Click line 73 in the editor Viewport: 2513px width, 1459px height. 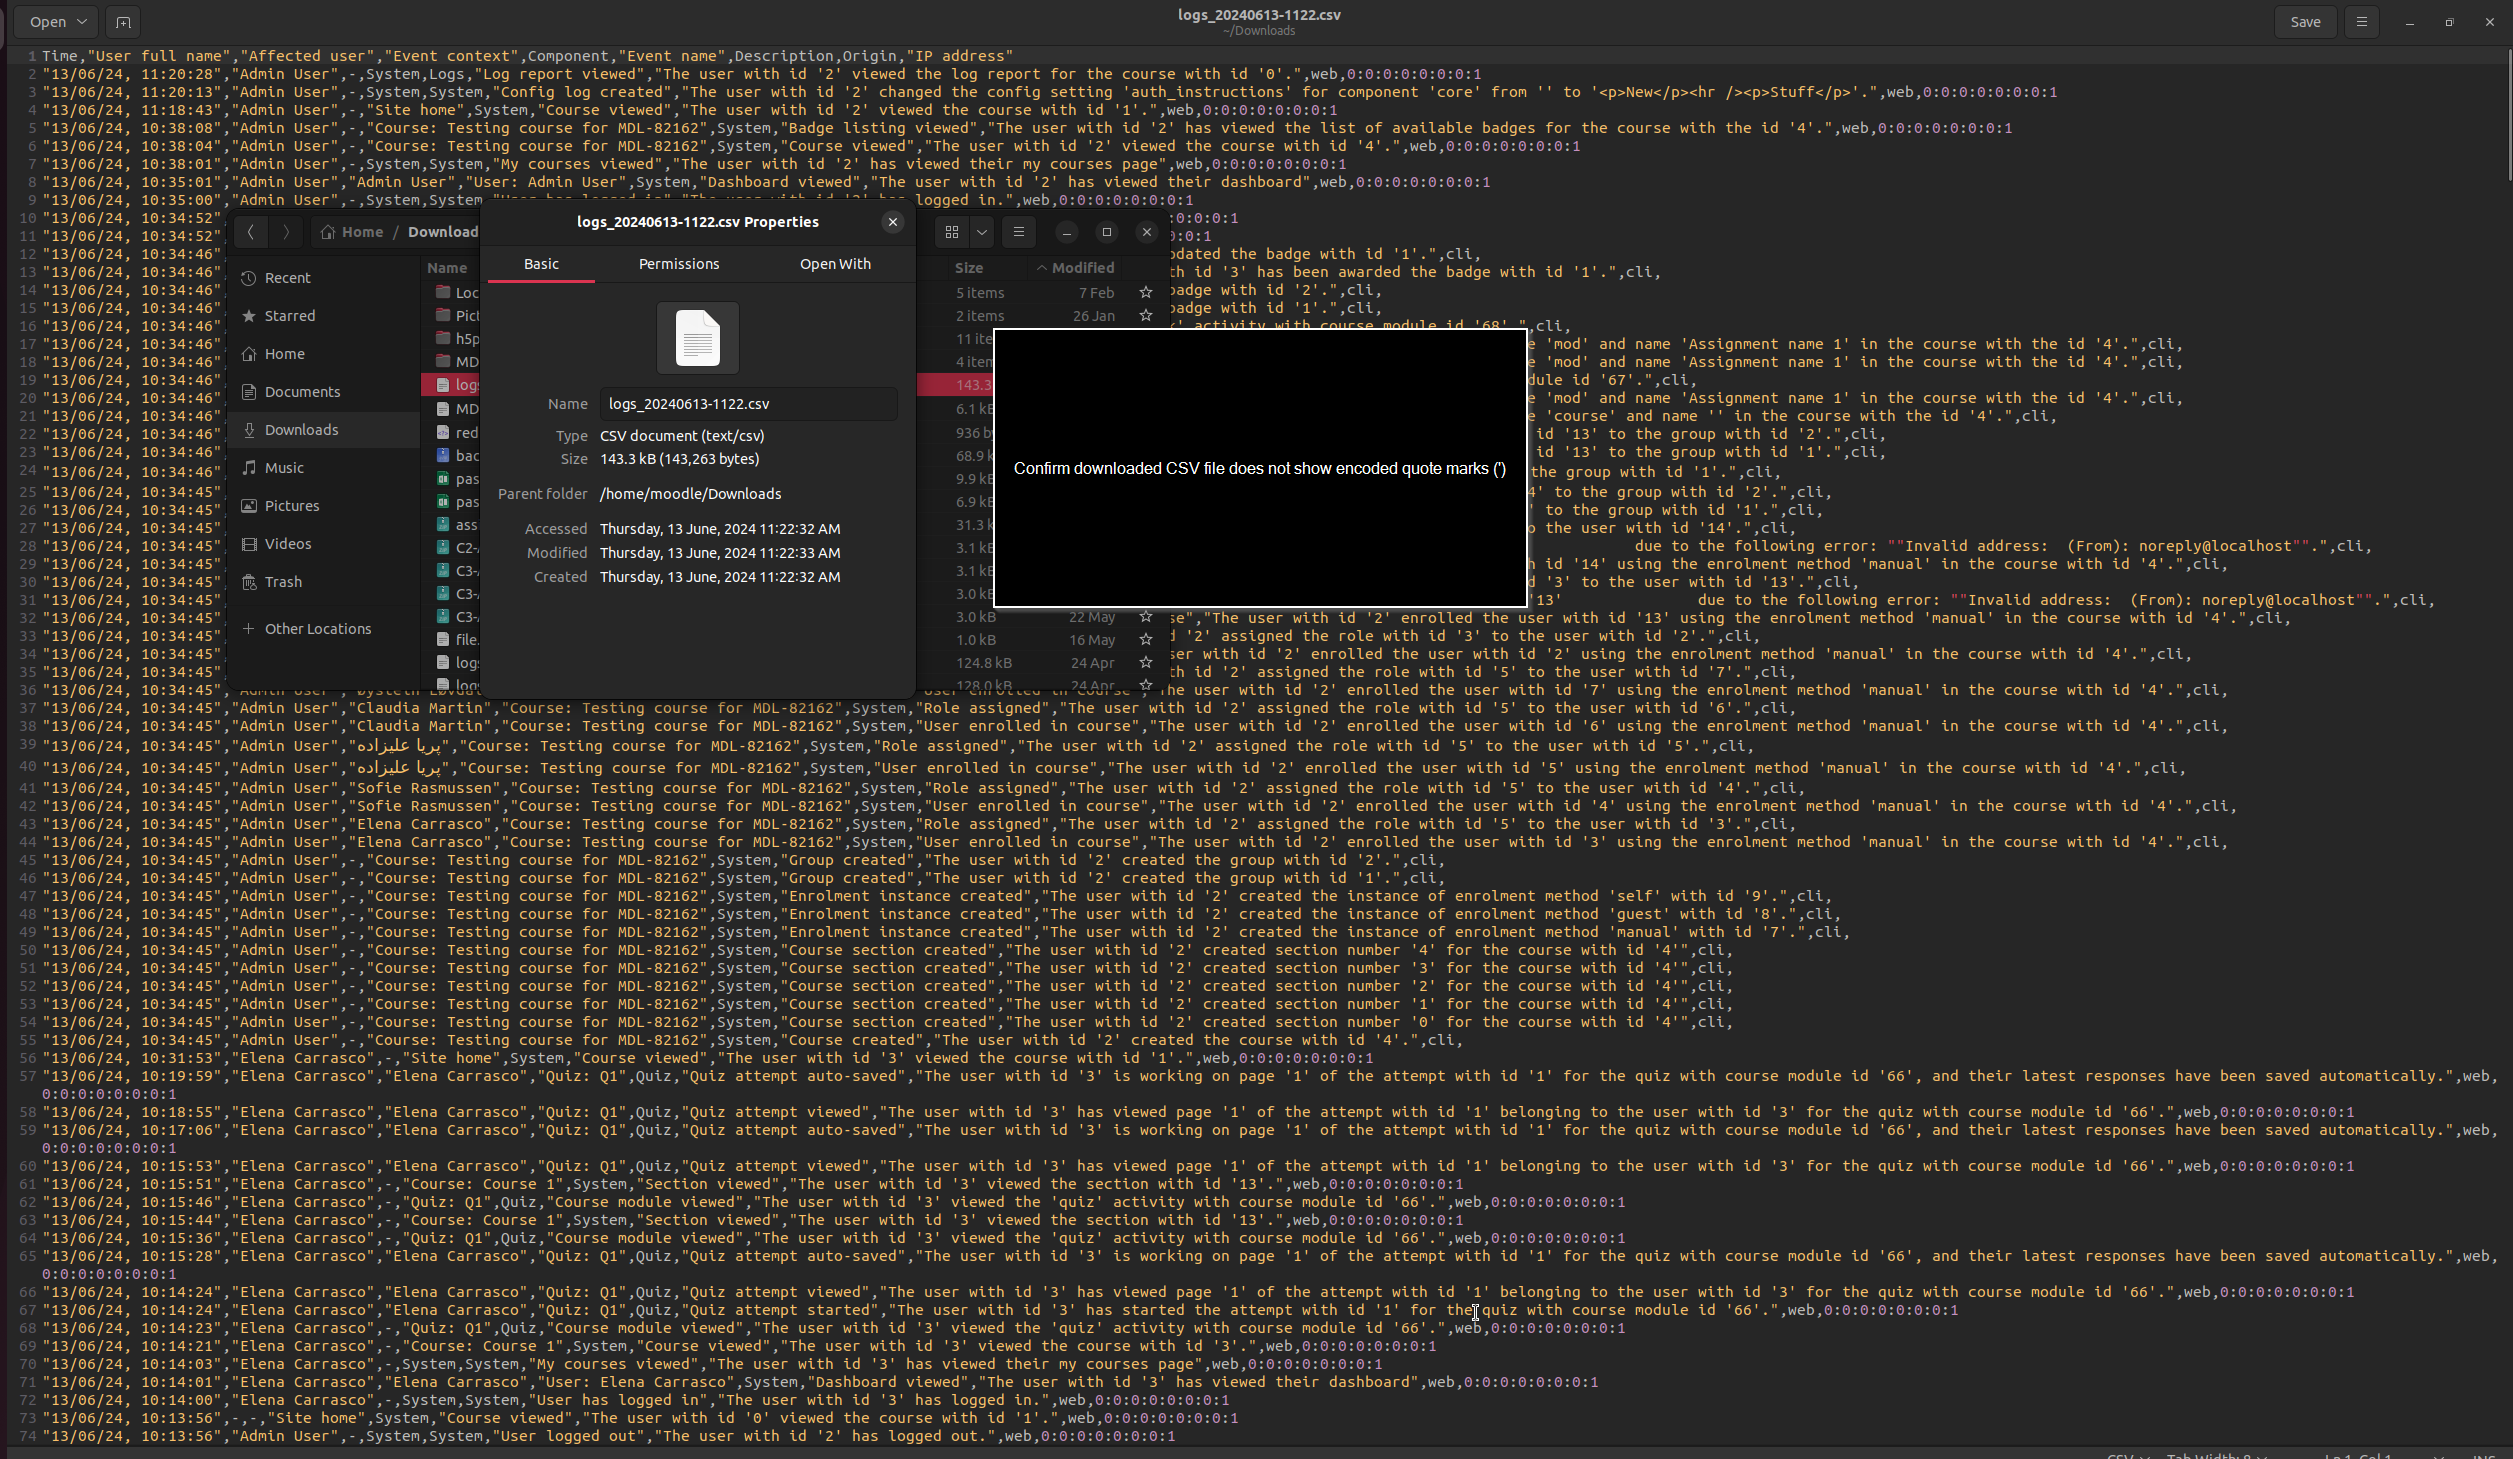pos(640,1418)
